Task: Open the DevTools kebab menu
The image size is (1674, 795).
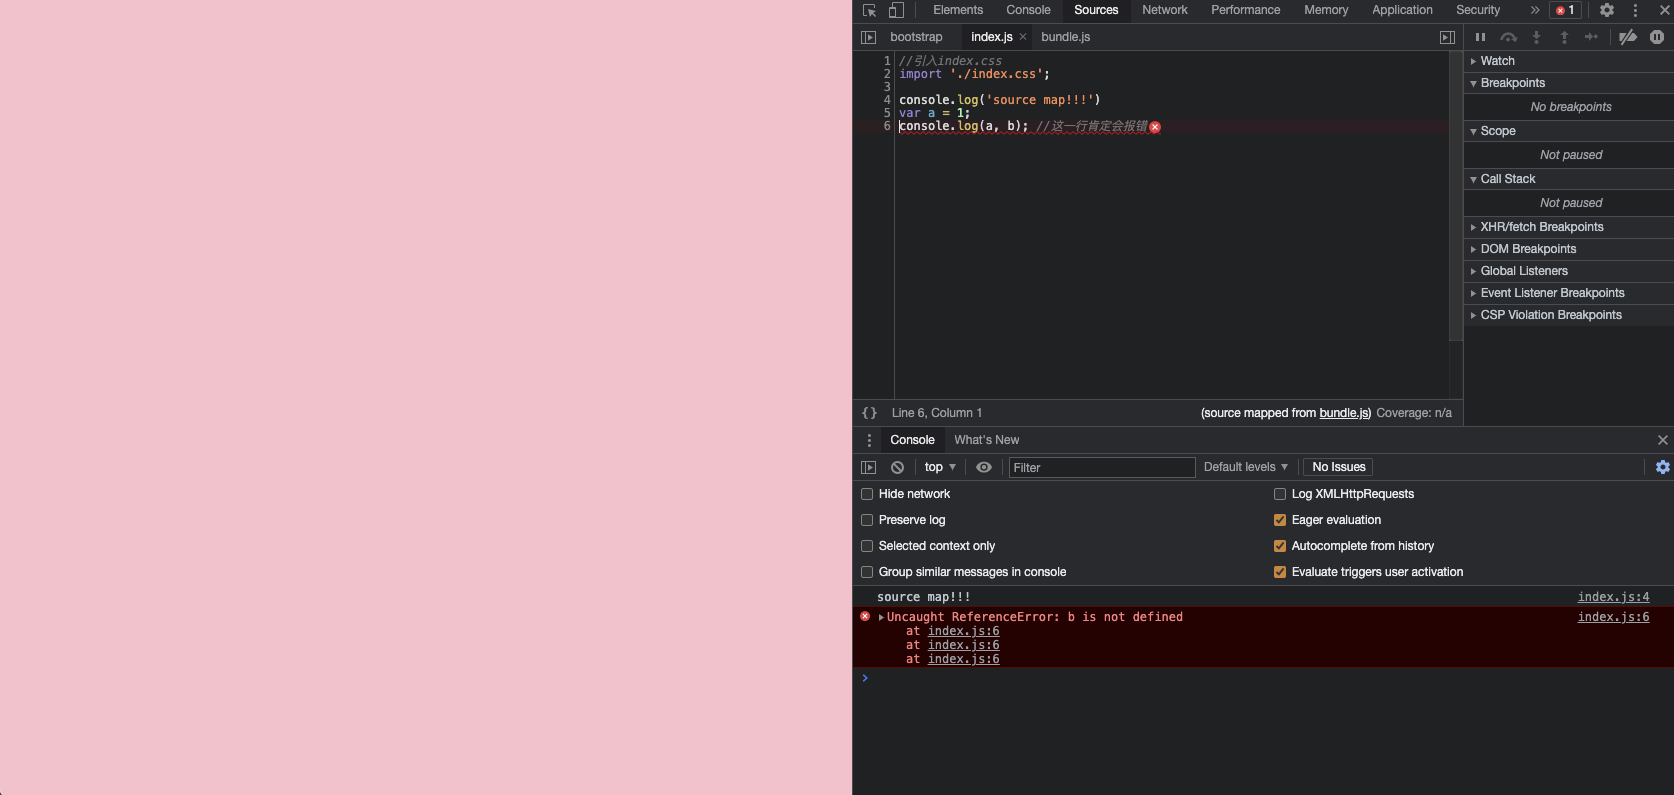Action: [1635, 10]
